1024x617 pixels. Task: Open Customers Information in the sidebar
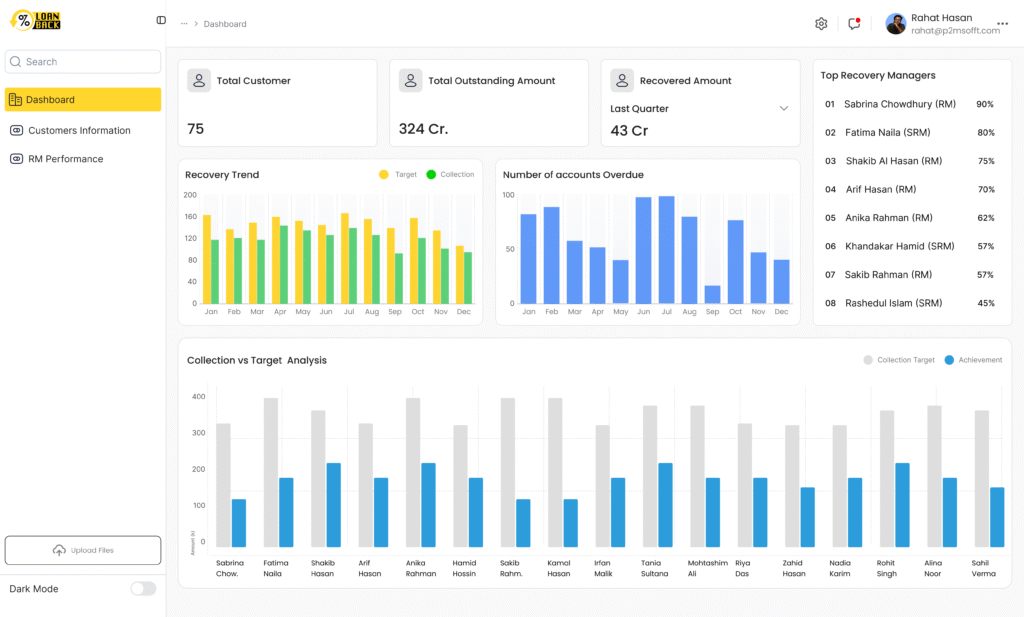tap(79, 131)
